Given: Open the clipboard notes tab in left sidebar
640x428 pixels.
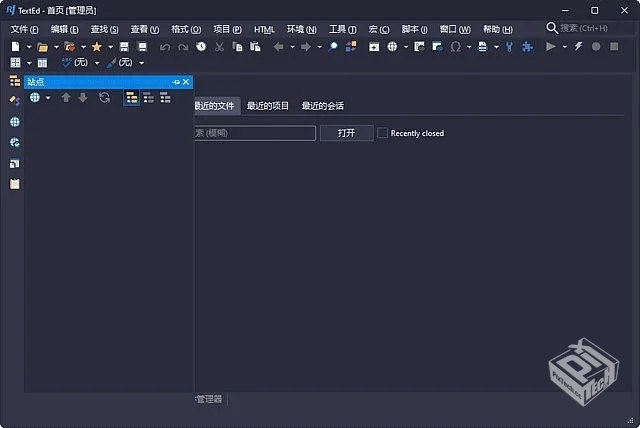Looking at the screenshot, I should (x=15, y=184).
